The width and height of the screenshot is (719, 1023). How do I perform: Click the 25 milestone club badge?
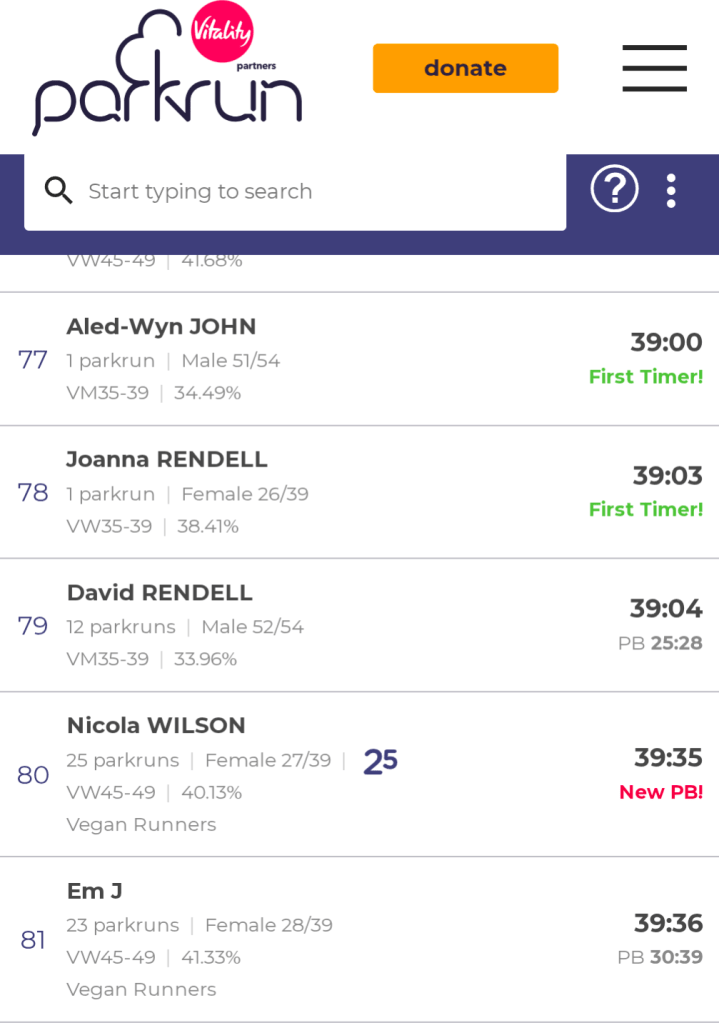point(380,761)
